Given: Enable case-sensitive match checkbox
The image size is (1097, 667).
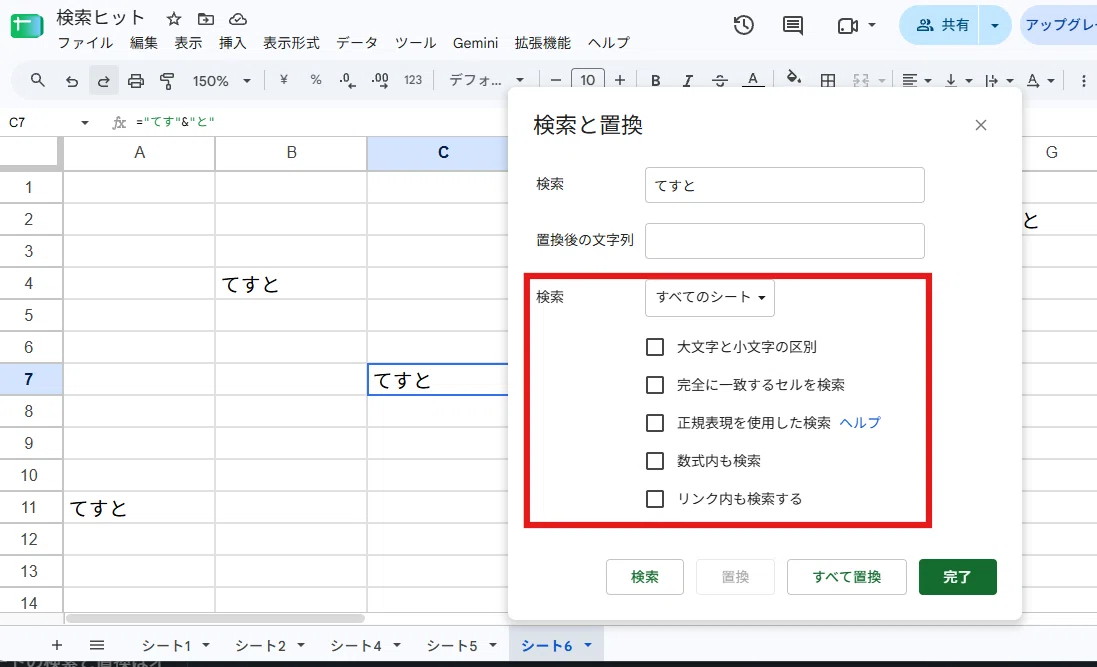Looking at the screenshot, I should (x=655, y=347).
